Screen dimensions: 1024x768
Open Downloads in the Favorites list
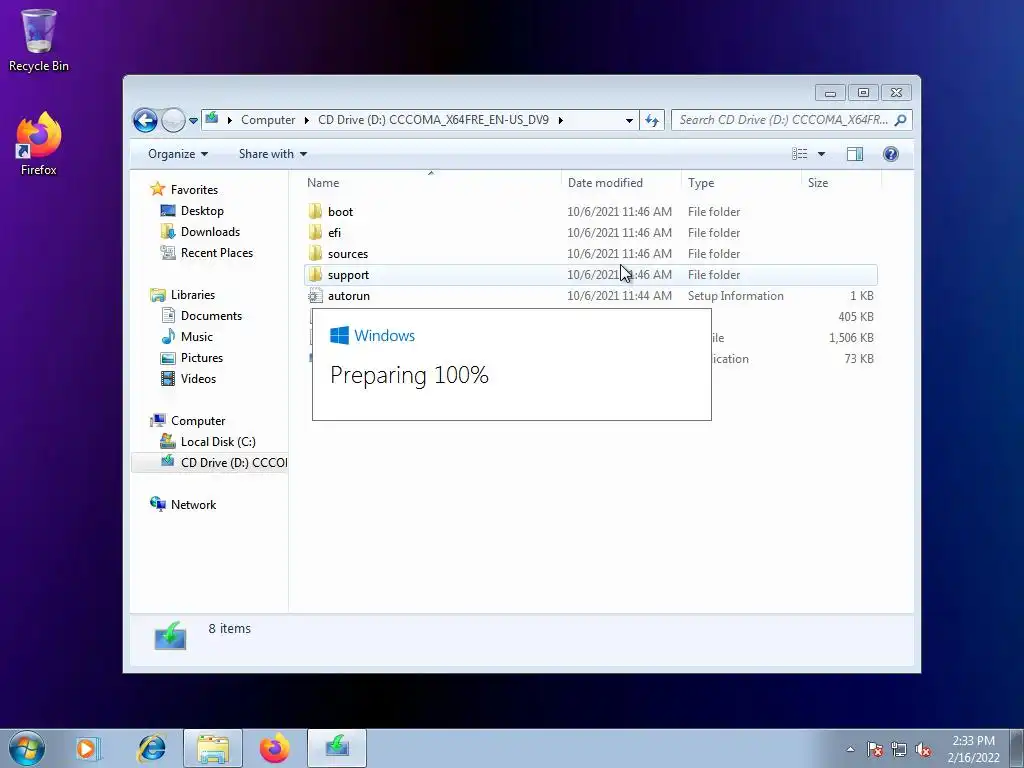(210, 232)
